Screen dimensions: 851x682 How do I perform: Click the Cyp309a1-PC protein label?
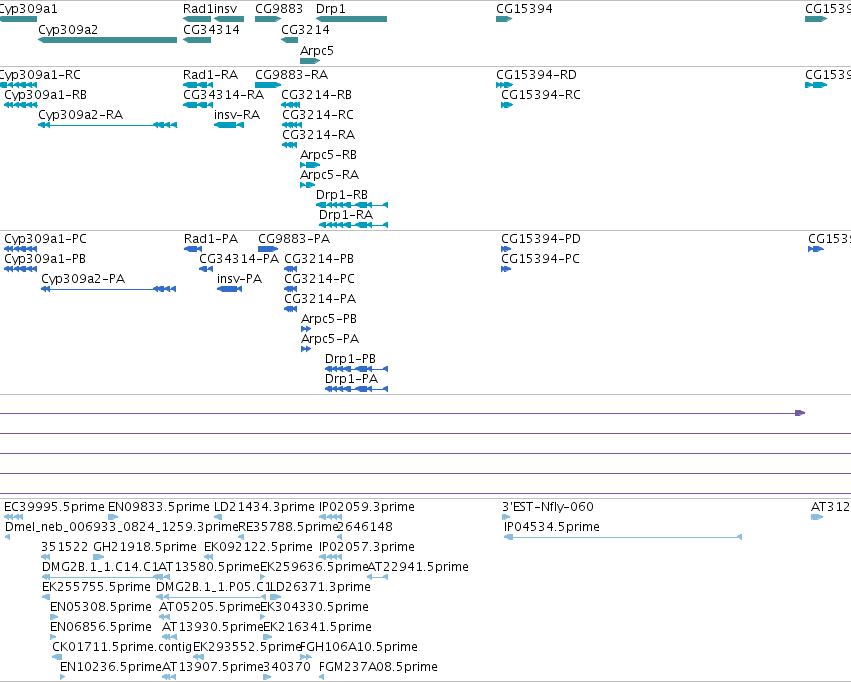click(46, 239)
